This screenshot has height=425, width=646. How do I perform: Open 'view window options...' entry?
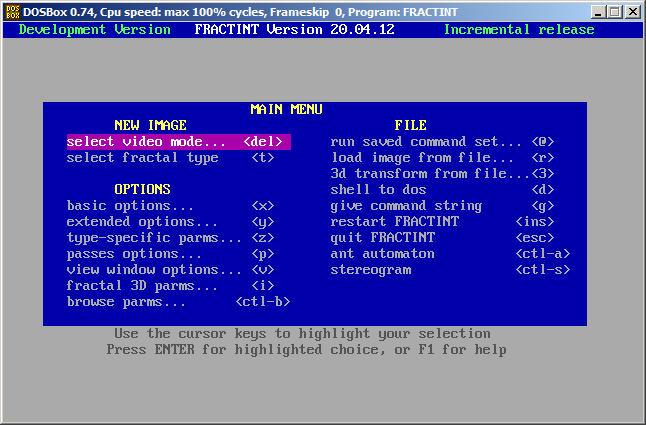click(x=170, y=270)
